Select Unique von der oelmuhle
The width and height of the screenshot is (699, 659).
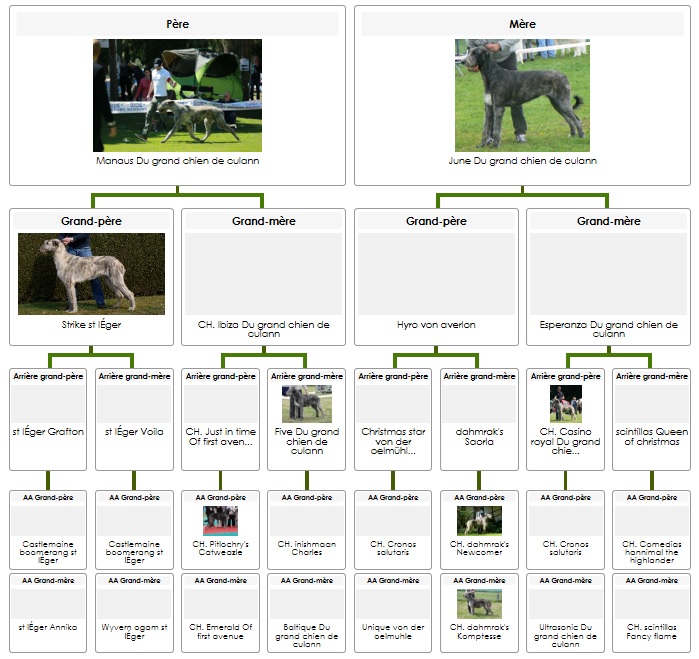pyautogui.click(x=393, y=631)
